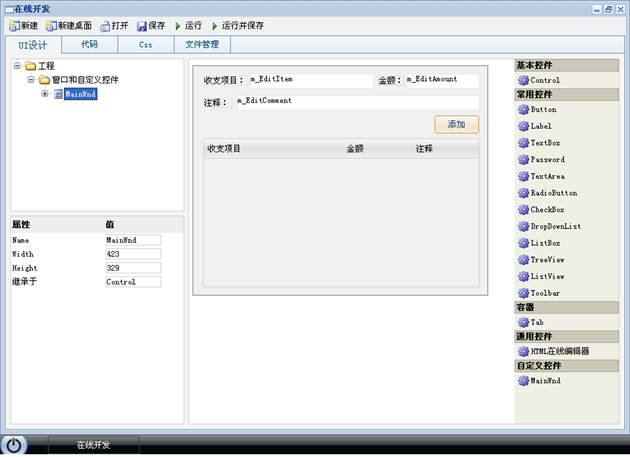630x457 pixels.
Task: Pick the TreeView control icon
Action: pyautogui.click(x=523, y=260)
